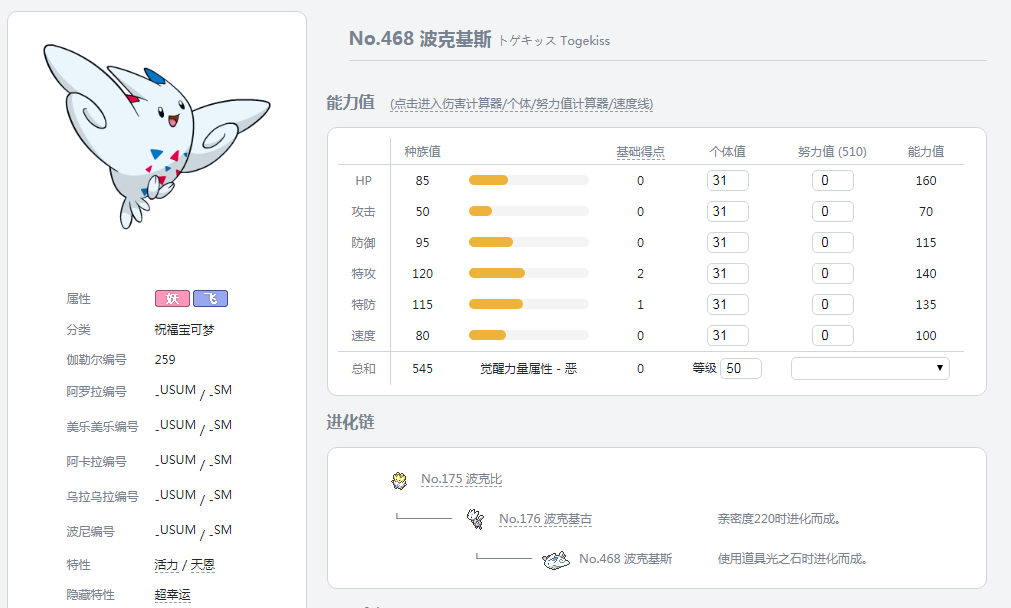1011x608 pixels.
Task: Click the No.468 波克基斯 page title
Action: pyautogui.click(x=420, y=39)
